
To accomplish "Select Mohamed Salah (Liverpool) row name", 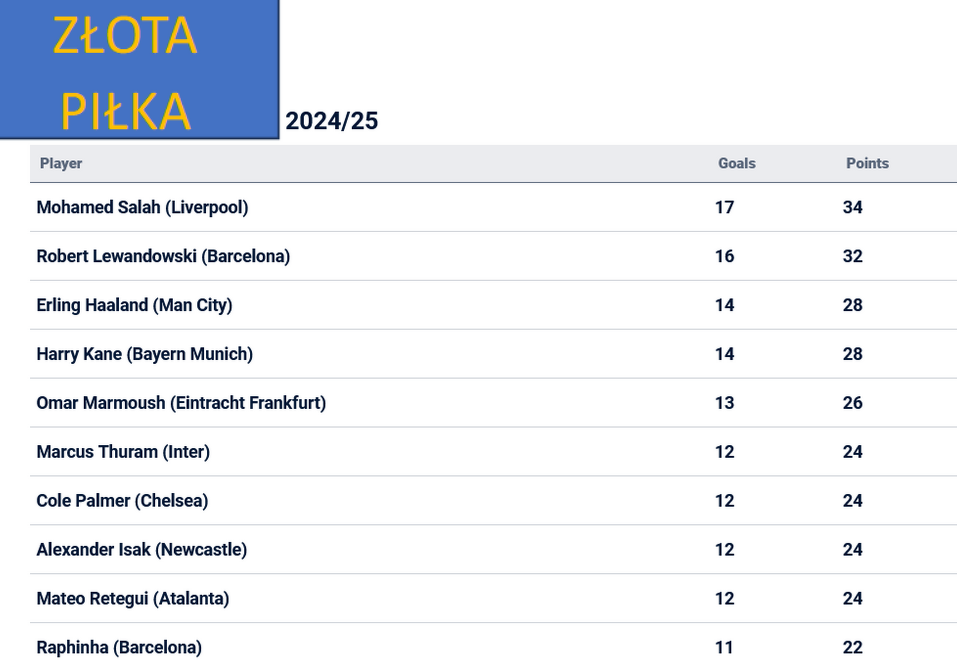I will [142, 207].
